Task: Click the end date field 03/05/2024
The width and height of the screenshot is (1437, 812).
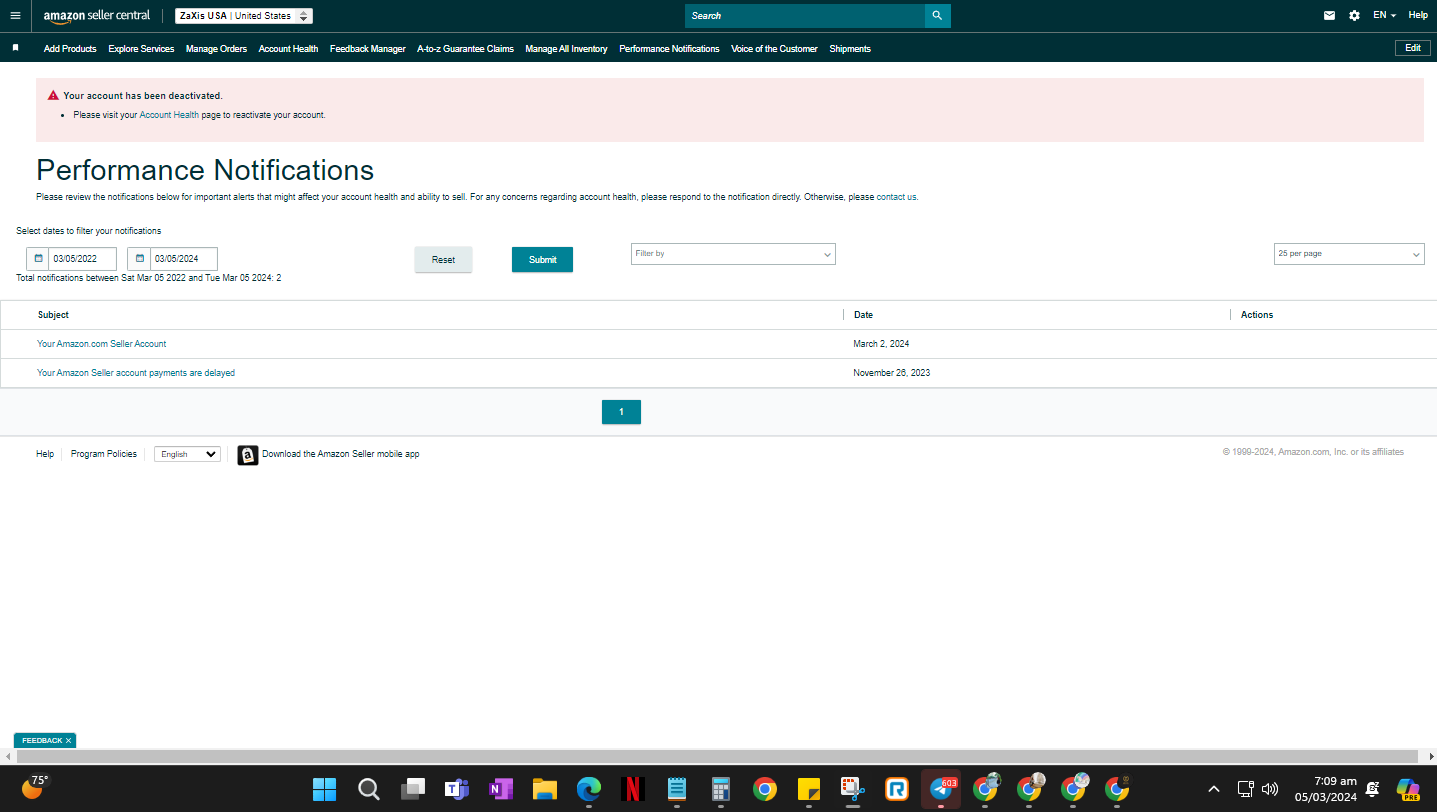Action: 183,259
